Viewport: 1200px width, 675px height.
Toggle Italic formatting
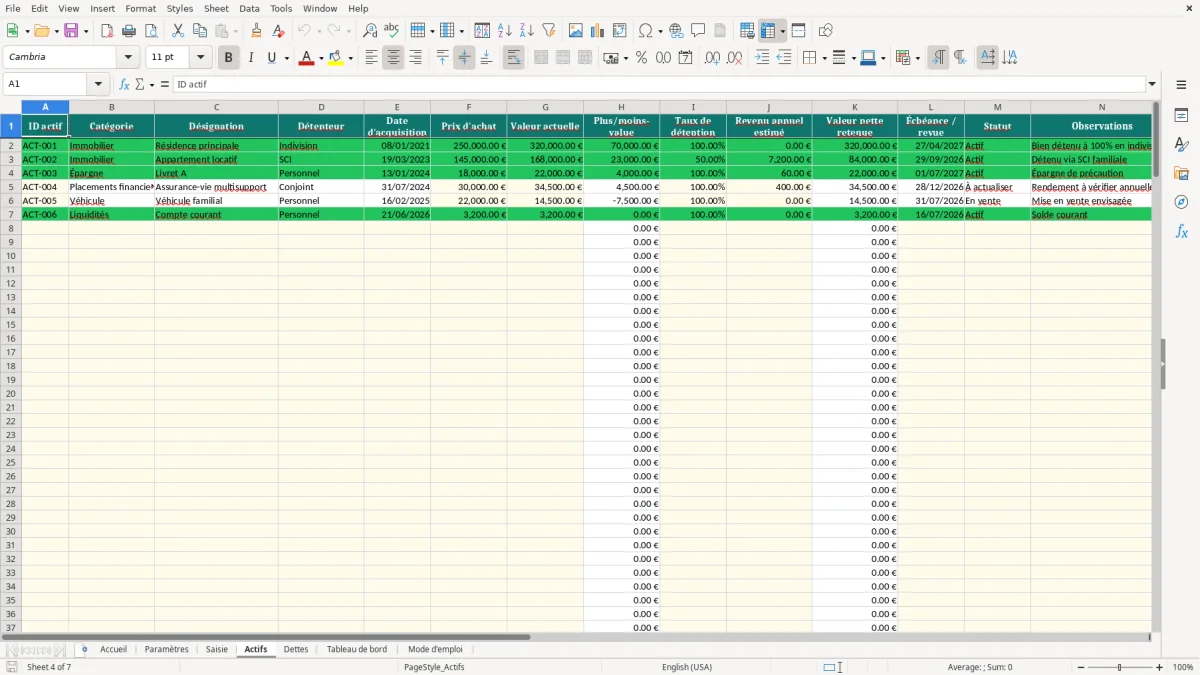(250, 58)
